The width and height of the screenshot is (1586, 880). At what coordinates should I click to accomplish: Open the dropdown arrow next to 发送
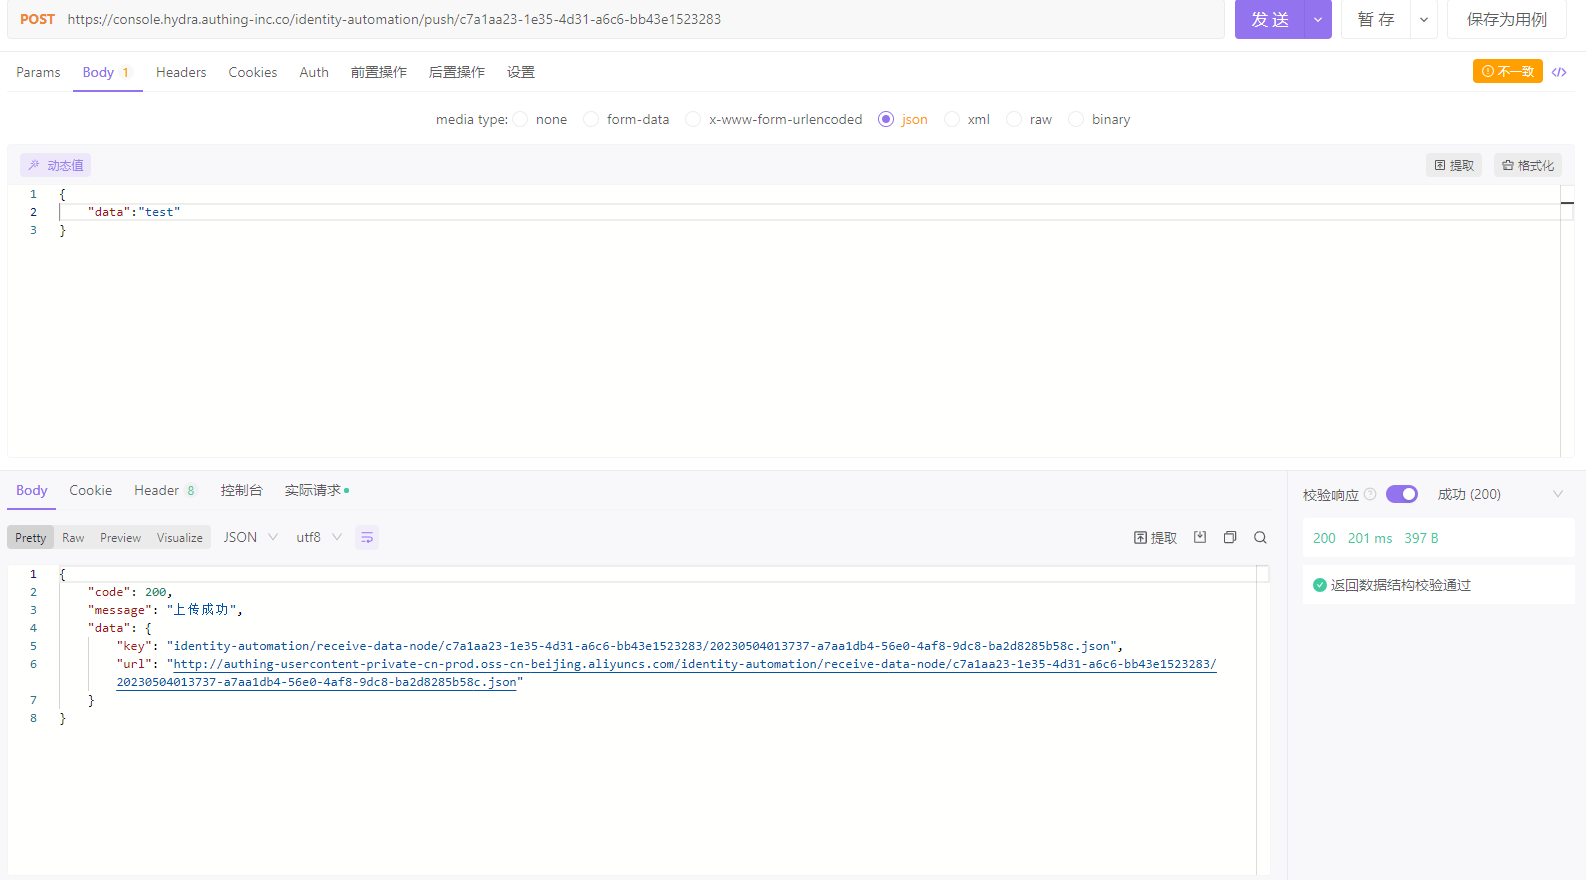point(1318,20)
